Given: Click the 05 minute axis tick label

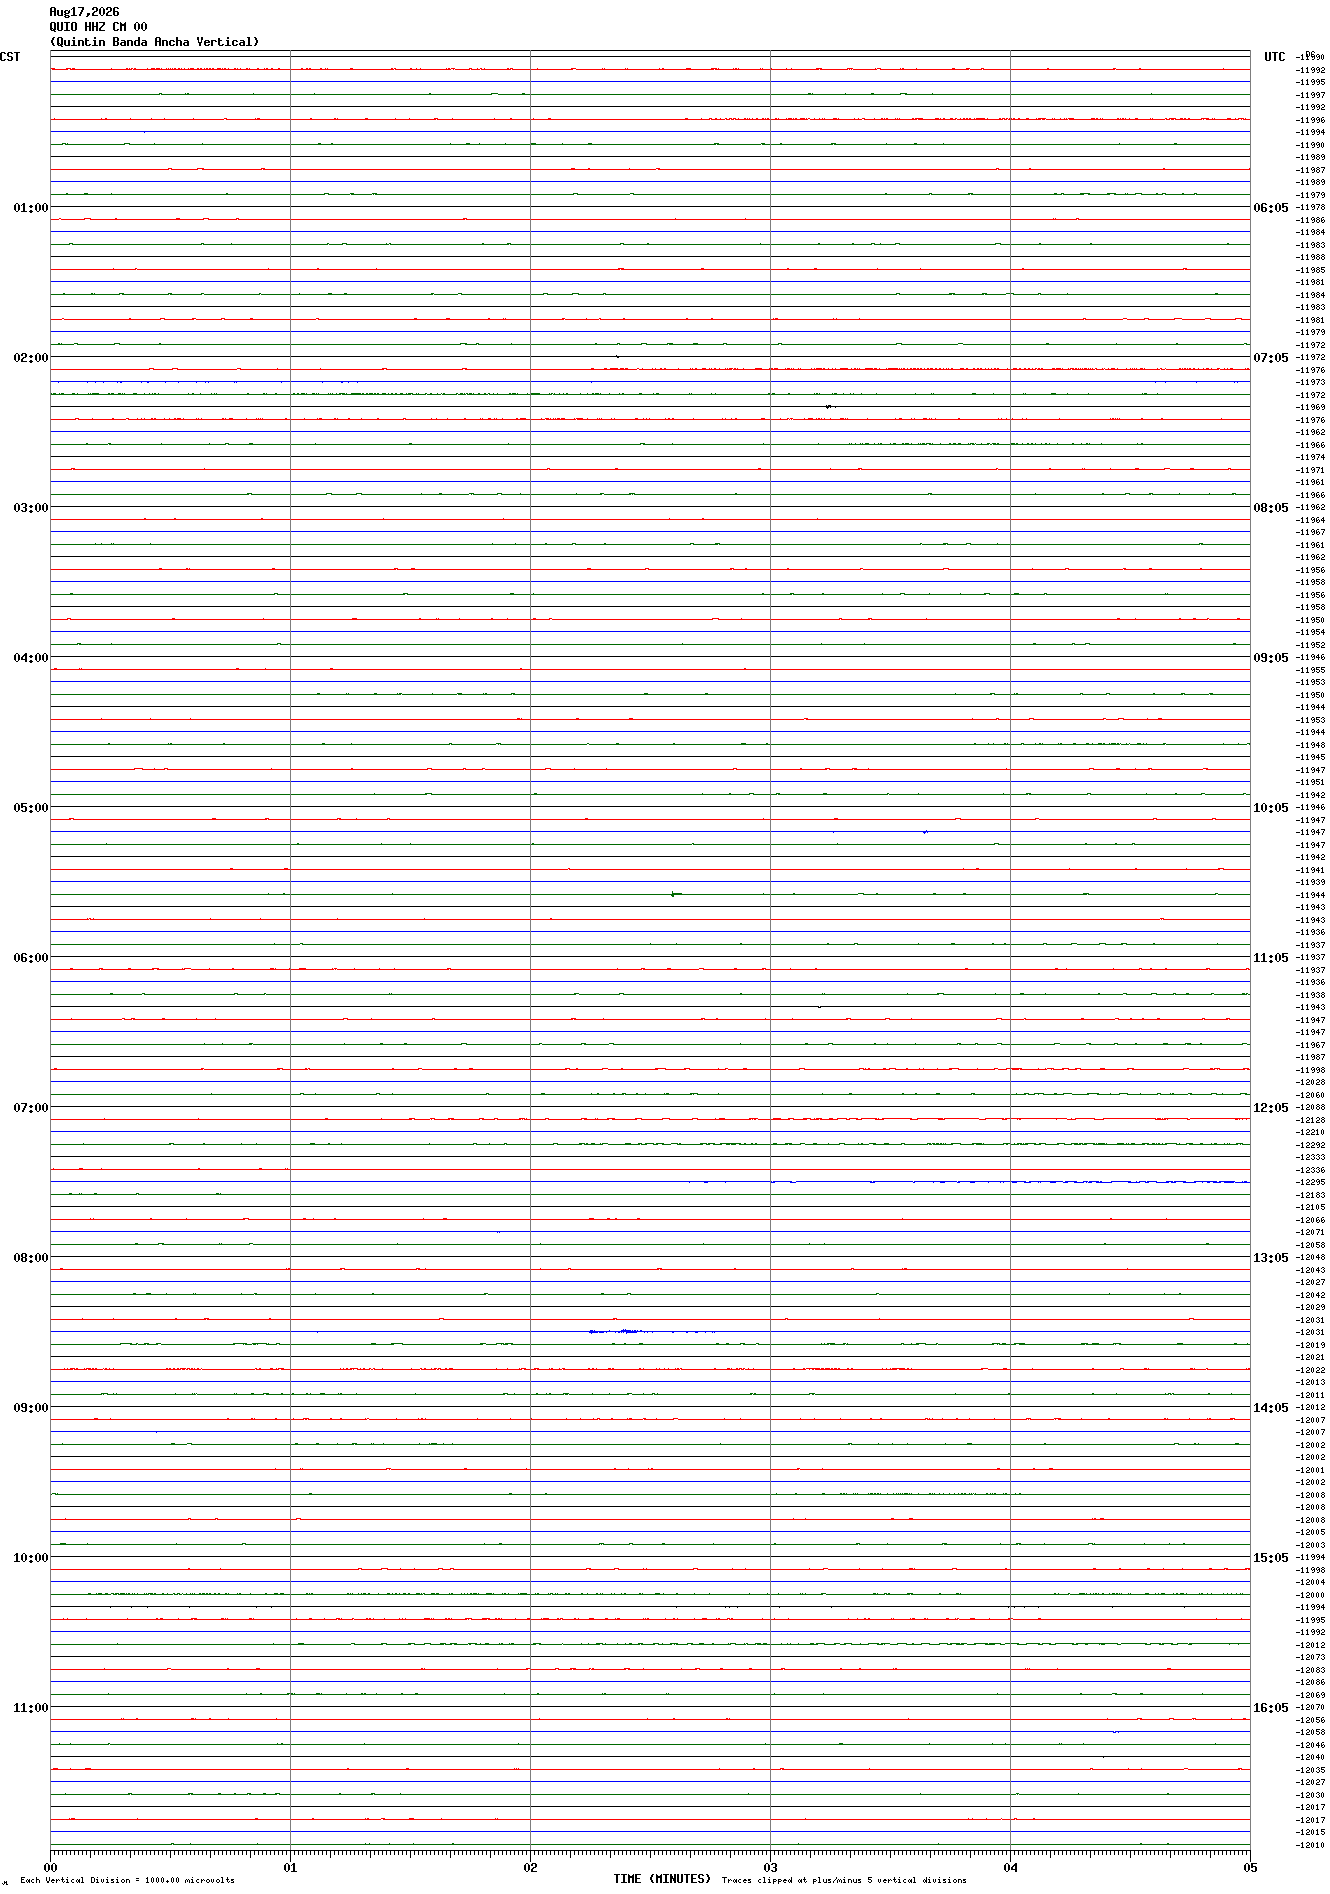Looking at the screenshot, I should [x=1249, y=1867].
